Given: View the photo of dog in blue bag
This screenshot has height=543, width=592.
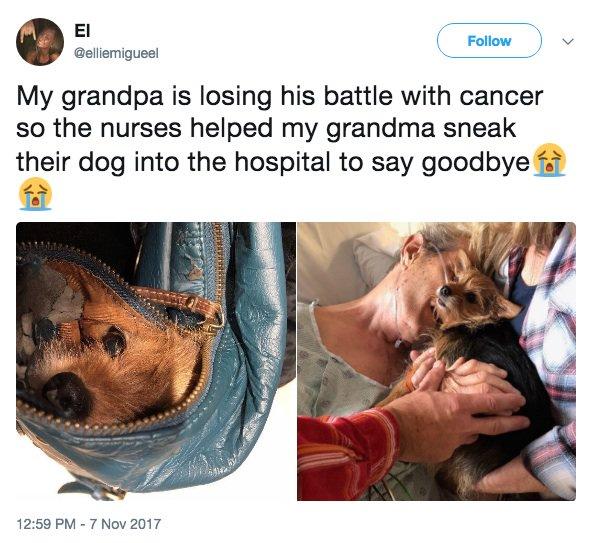Looking at the screenshot, I should (x=156, y=361).
